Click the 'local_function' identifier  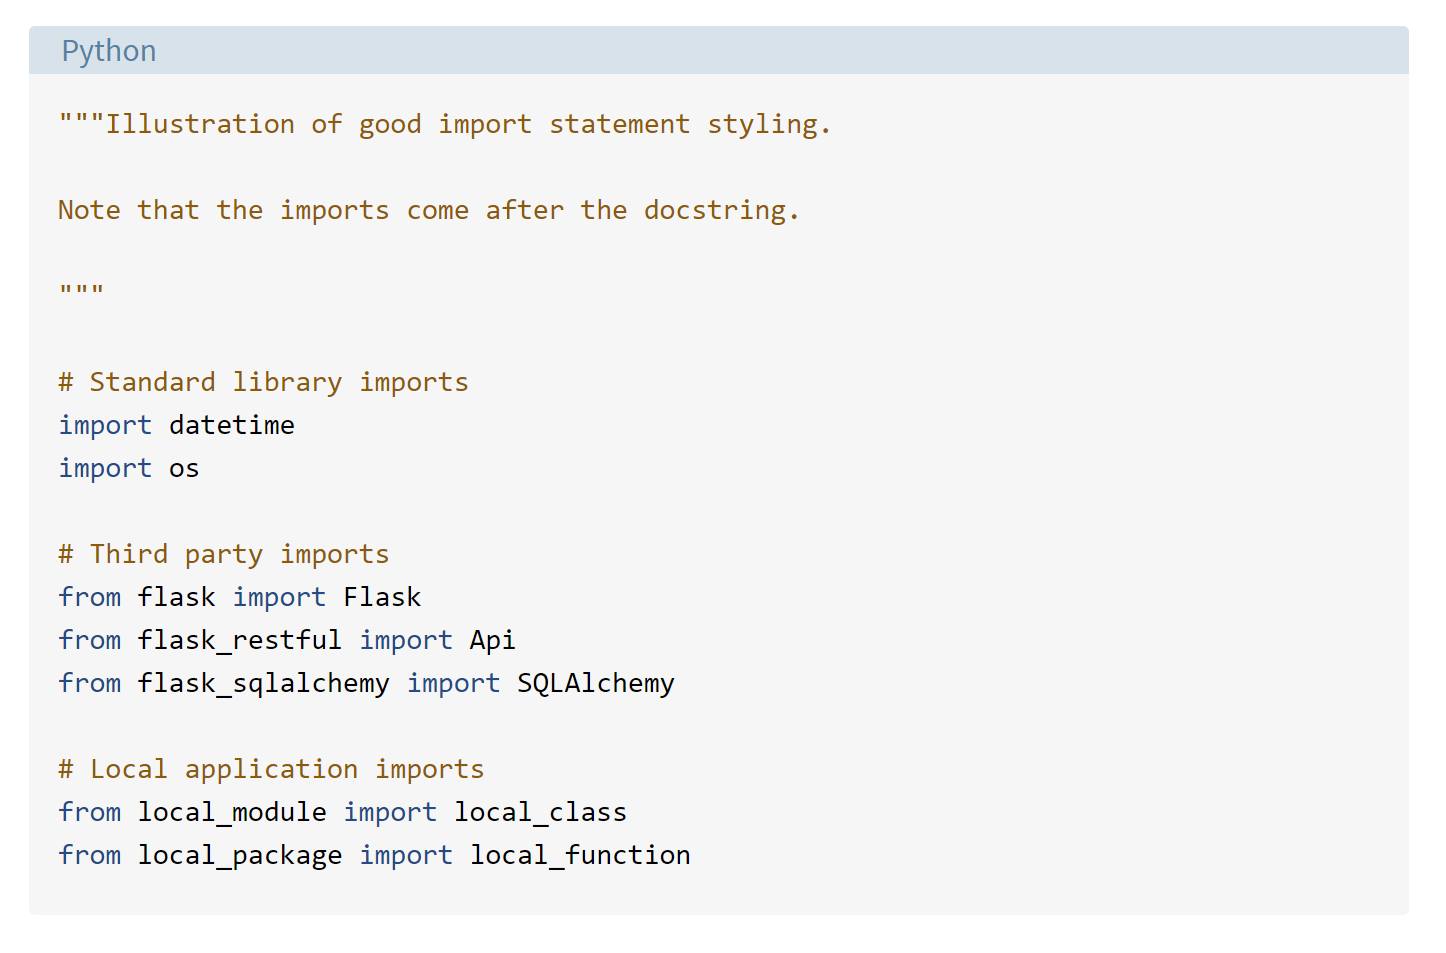tap(581, 855)
